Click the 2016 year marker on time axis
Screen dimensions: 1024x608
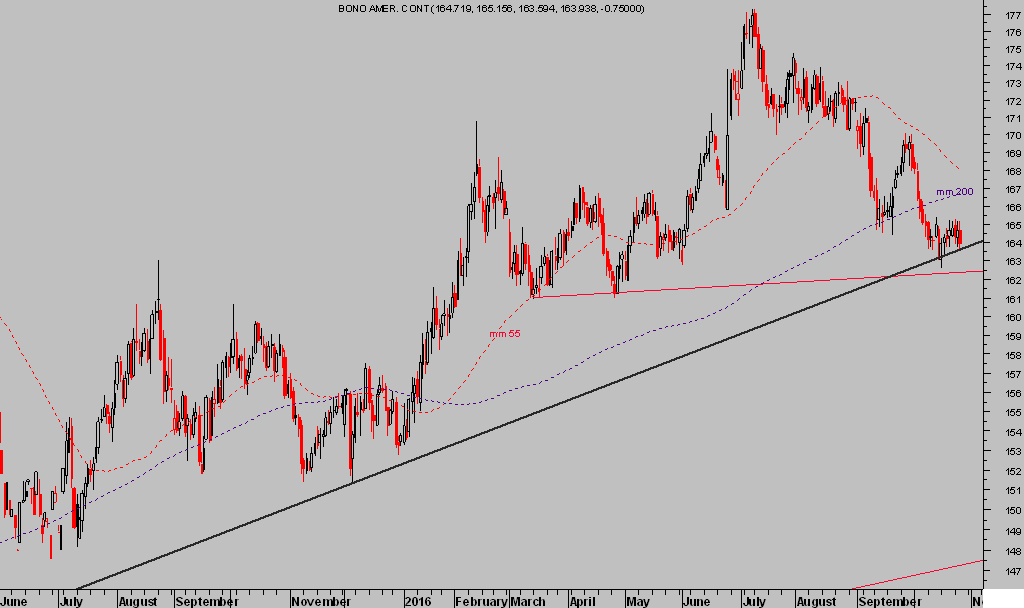coord(417,603)
